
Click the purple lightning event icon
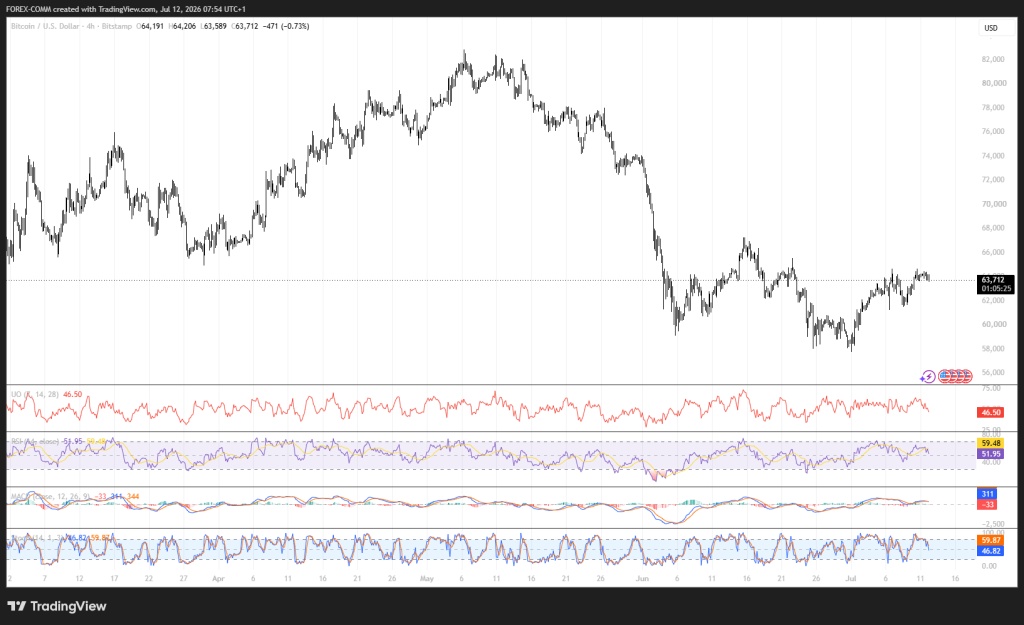pos(928,377)
